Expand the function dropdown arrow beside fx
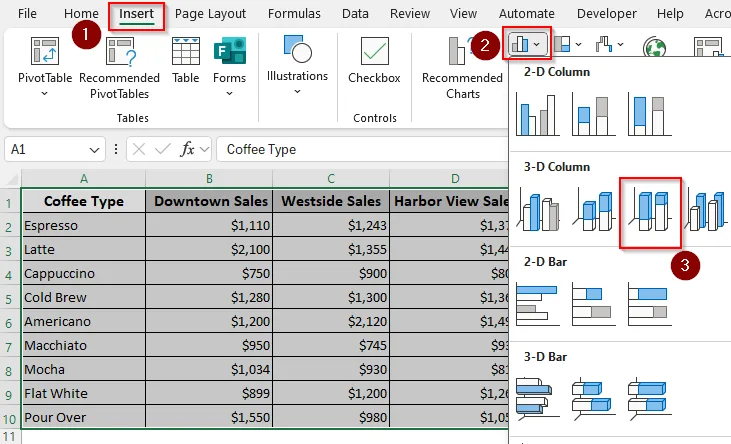 click(x=204, y=150)
